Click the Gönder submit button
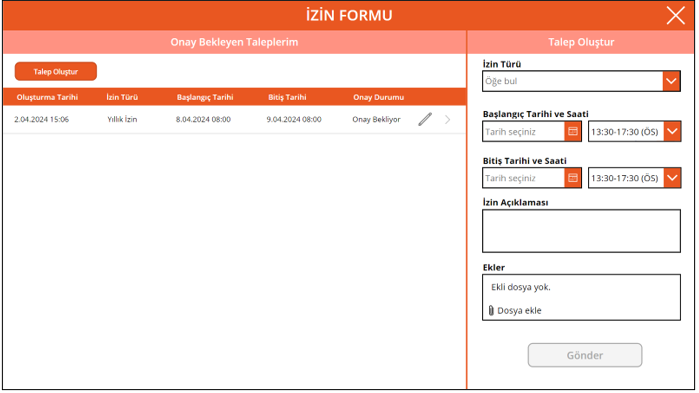Viewport: 699px width, 393px height. (x=585, y=355)
